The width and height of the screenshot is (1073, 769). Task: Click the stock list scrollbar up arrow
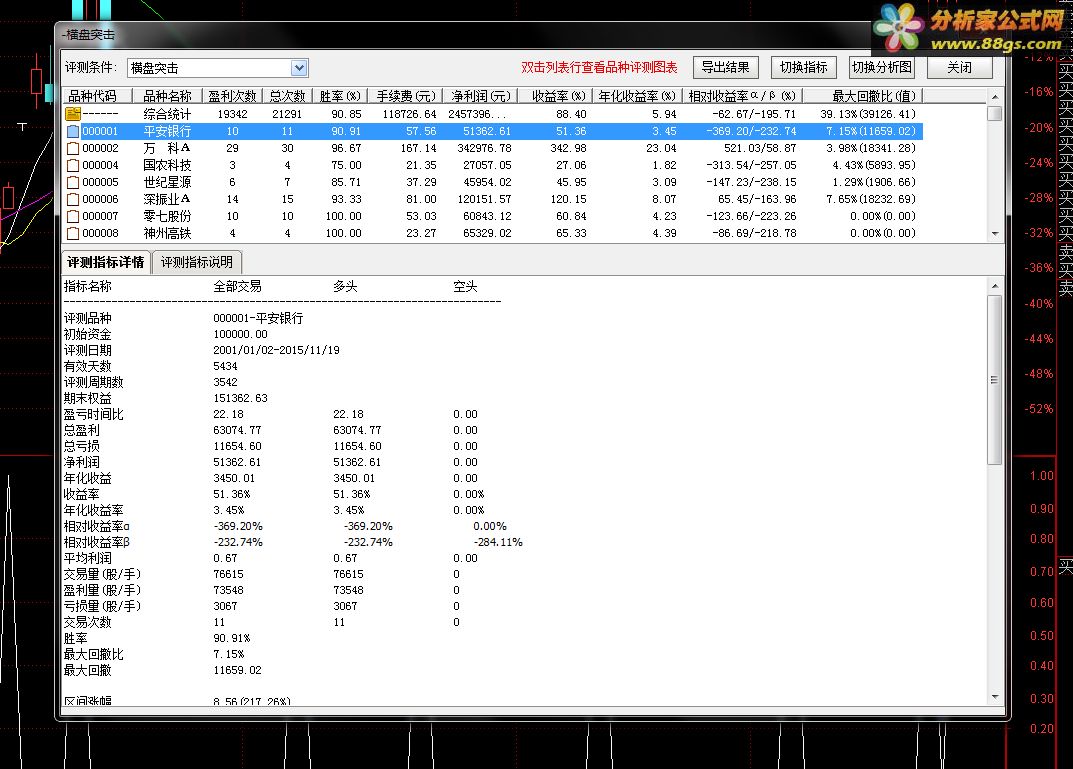pyautogui.click(x=995, y=96)
